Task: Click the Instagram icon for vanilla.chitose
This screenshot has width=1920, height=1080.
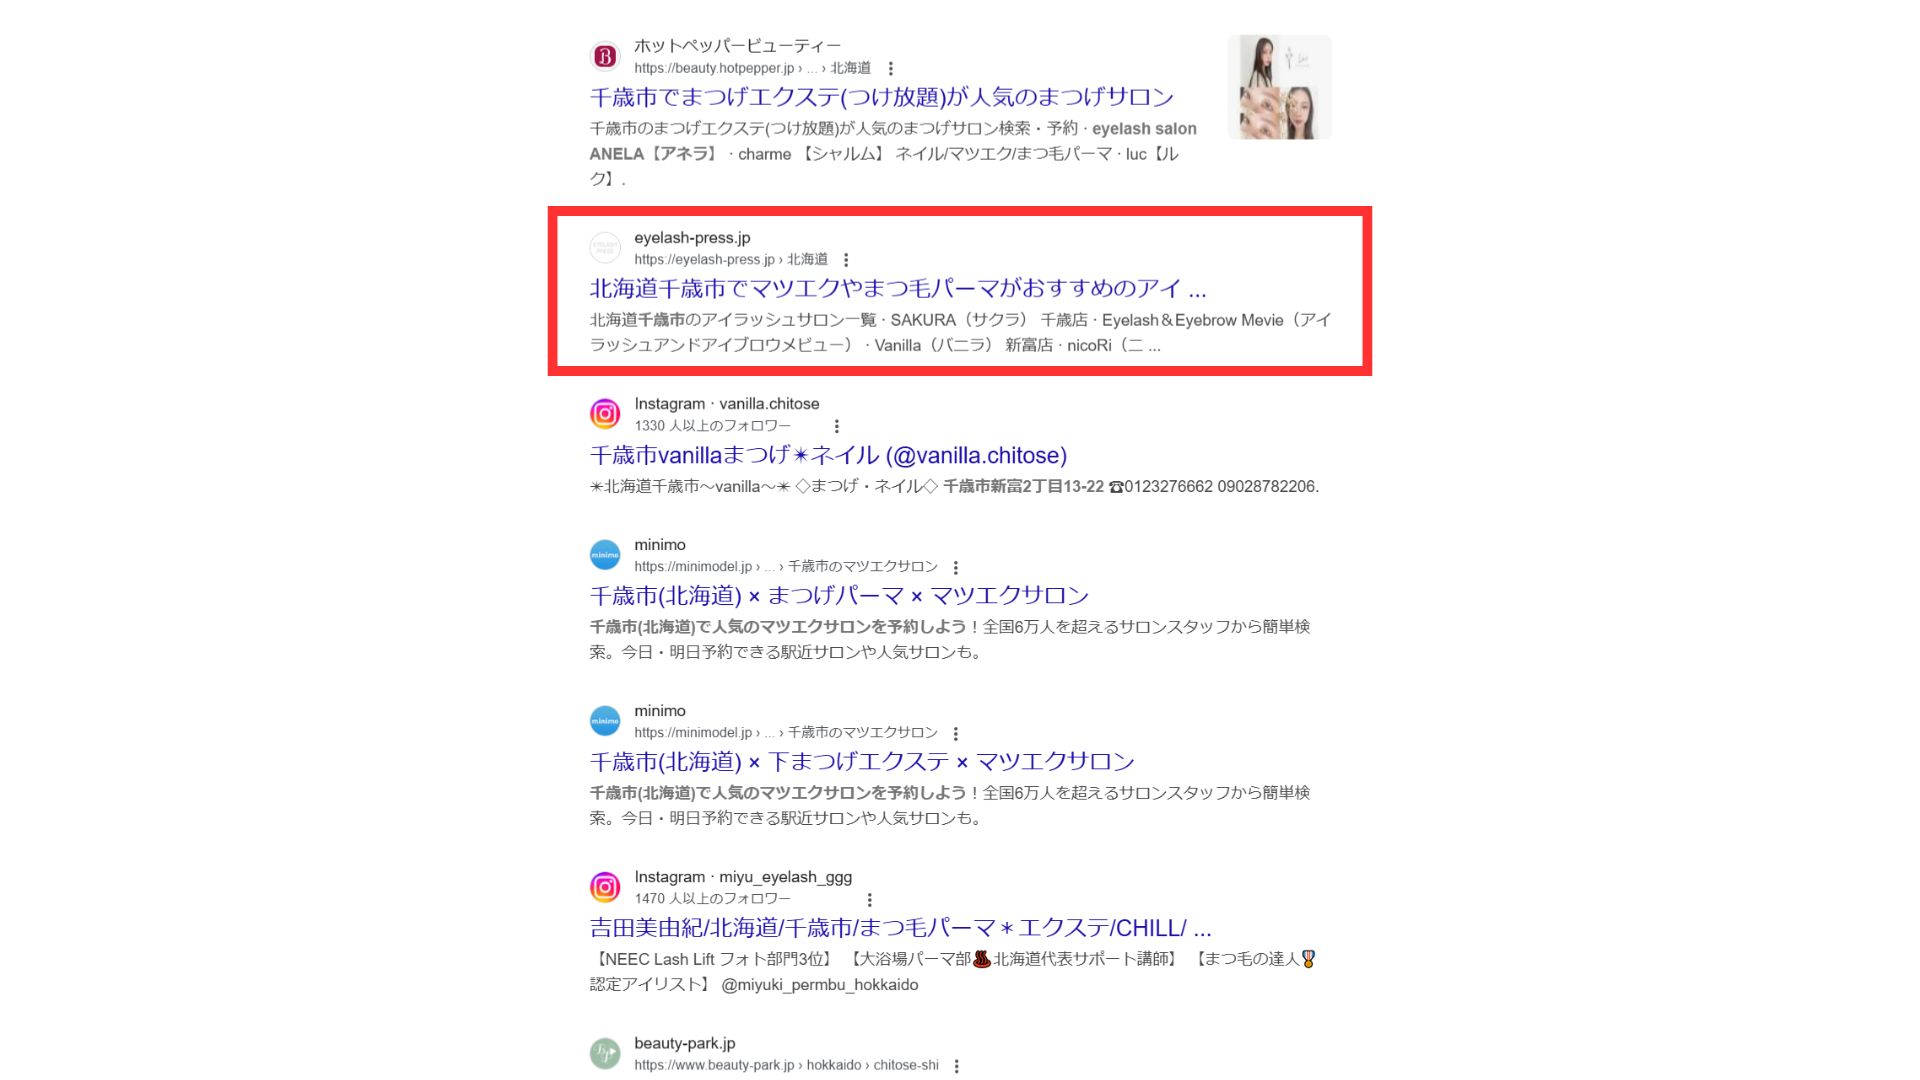Action: [605, 414]
